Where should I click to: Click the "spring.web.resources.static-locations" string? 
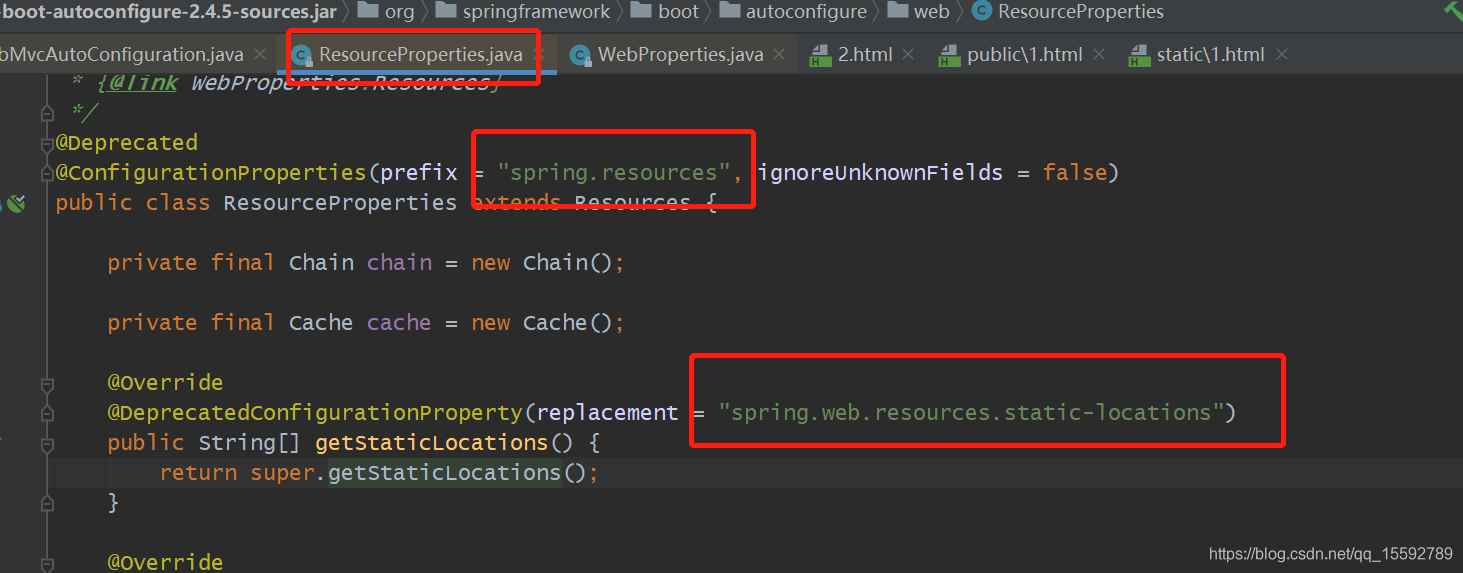coord(971,413)
